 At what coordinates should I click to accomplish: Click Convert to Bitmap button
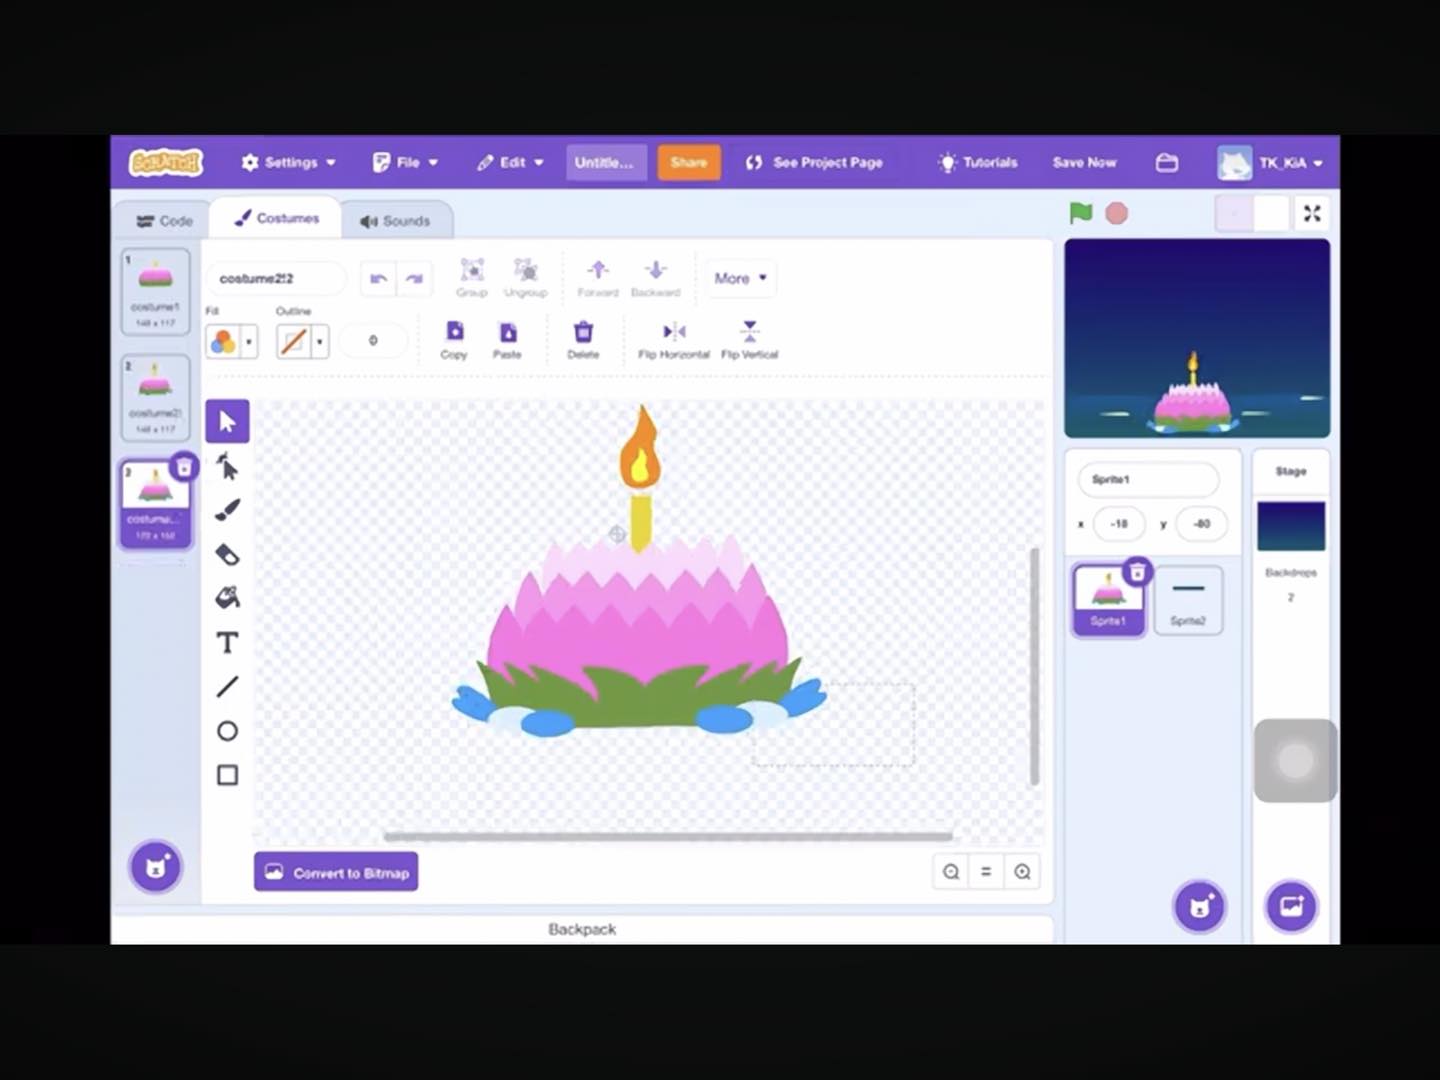tap(336, 872)
